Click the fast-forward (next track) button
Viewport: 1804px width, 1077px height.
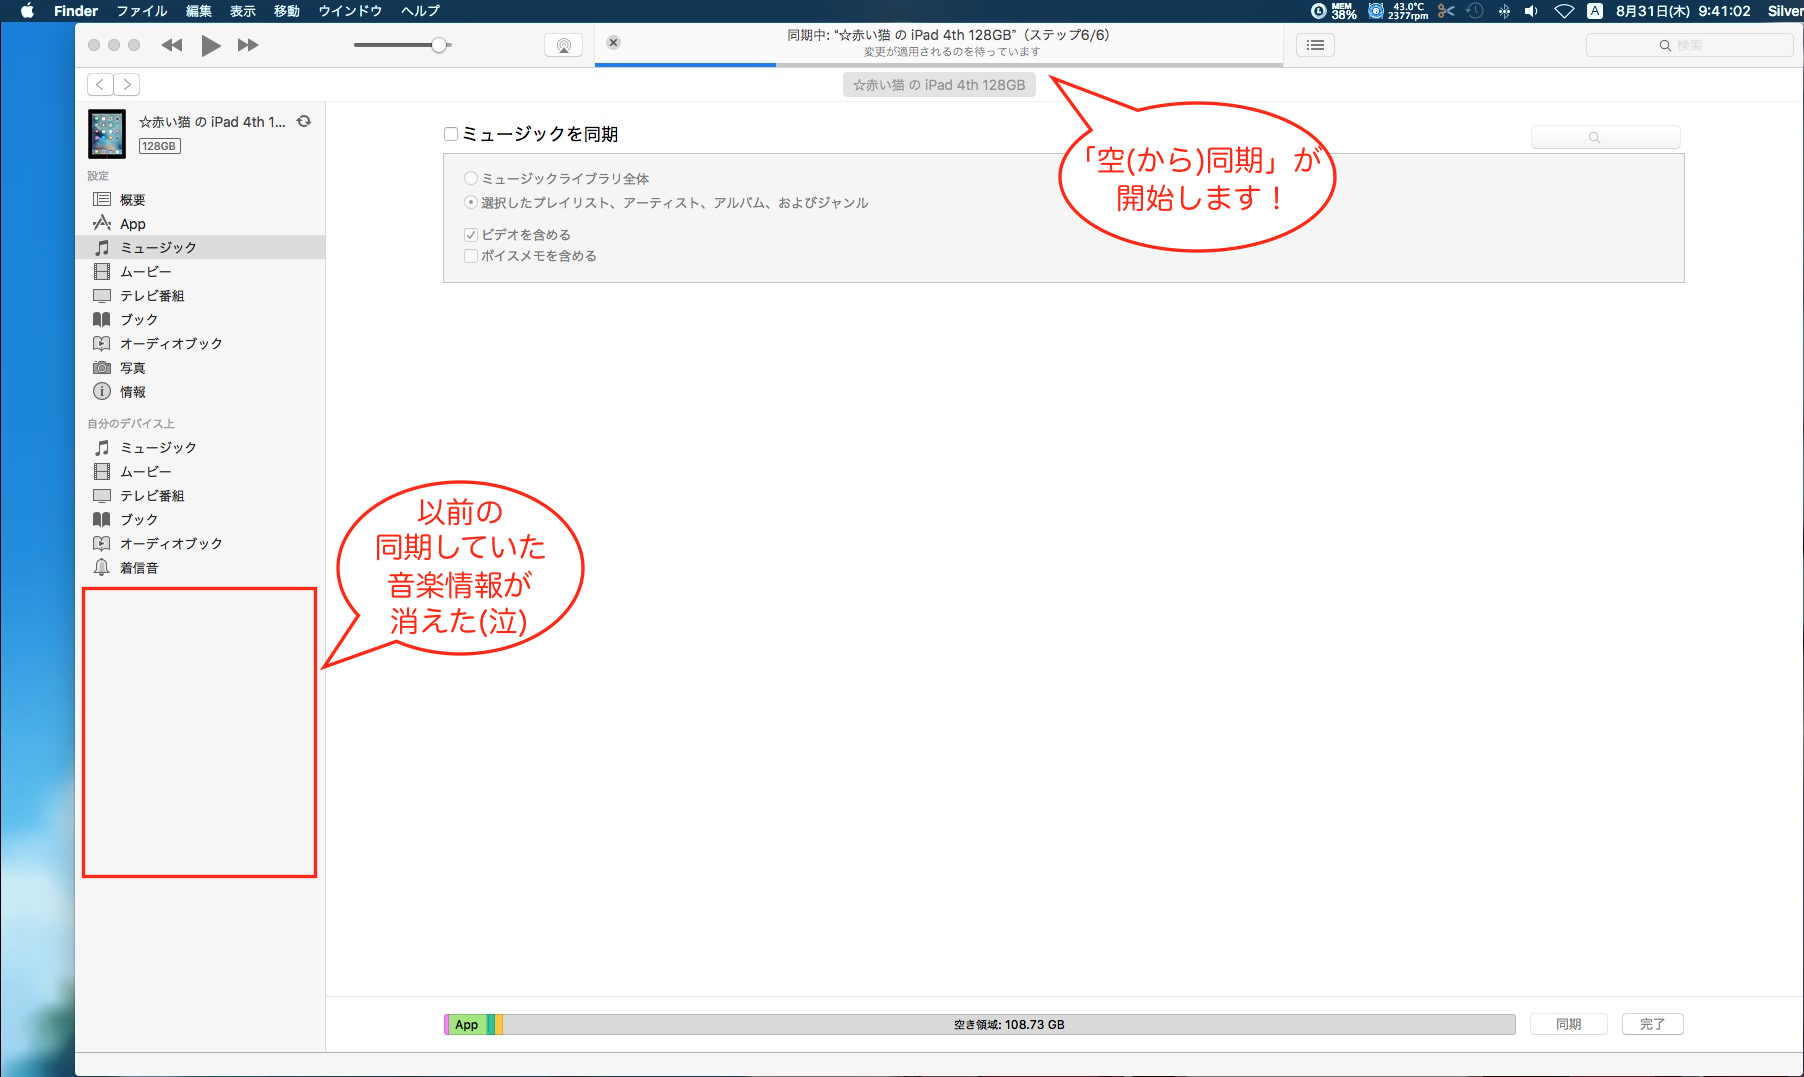tap(248, 45)
